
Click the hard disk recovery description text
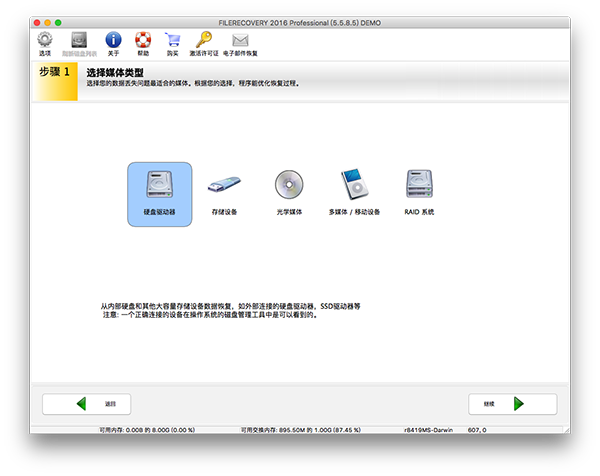230,306
